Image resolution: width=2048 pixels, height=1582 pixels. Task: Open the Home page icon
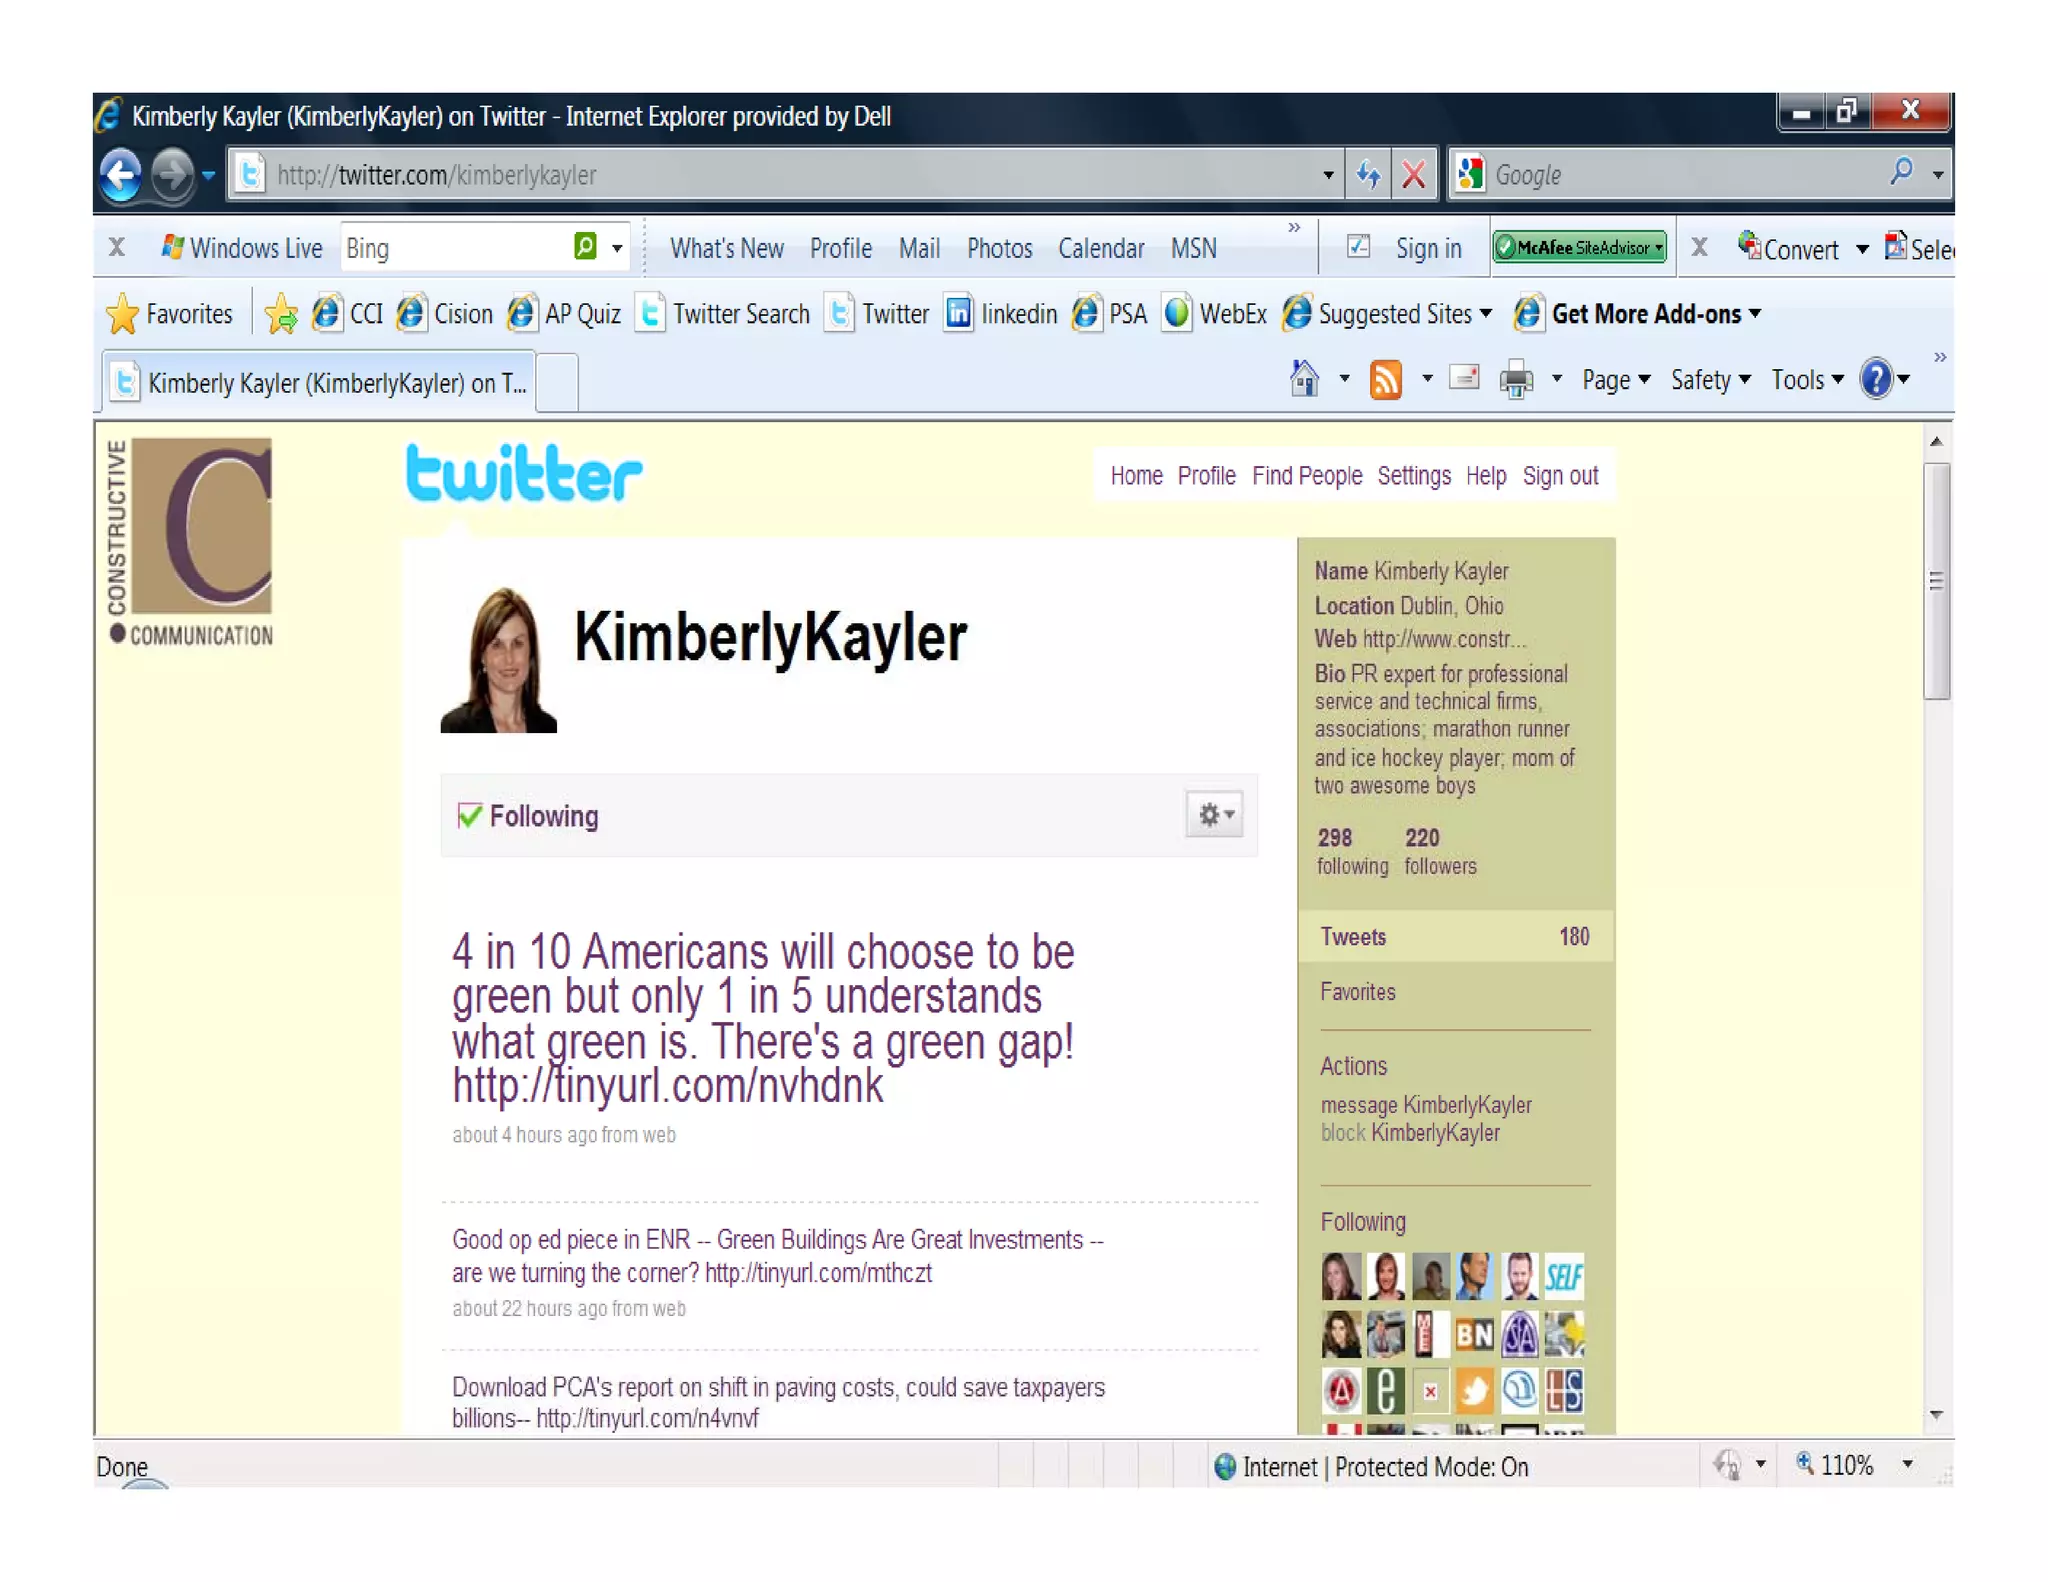1304,380
